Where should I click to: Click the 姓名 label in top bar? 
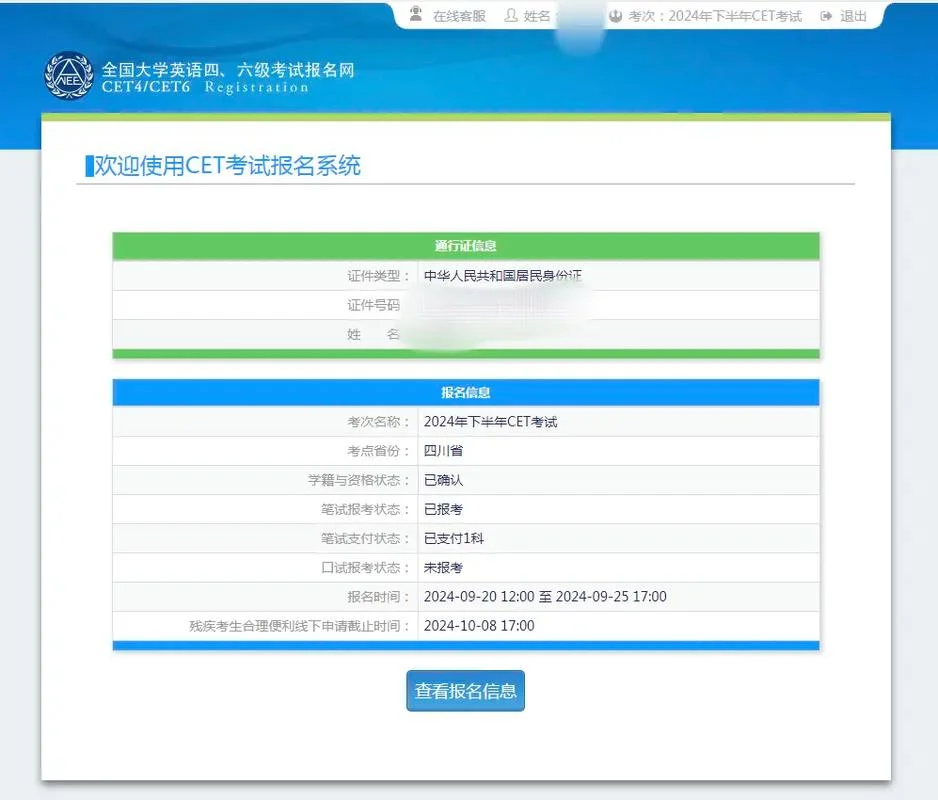point(537,16)
